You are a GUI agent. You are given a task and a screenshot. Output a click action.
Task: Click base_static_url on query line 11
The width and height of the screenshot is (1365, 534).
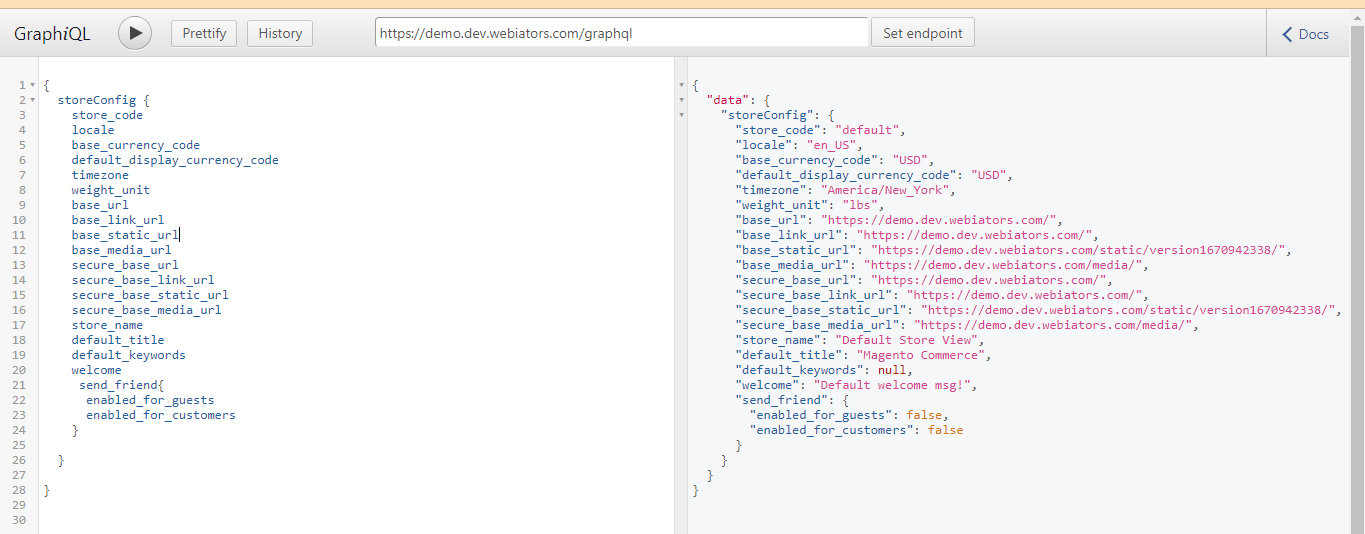(x=125, y=235)
